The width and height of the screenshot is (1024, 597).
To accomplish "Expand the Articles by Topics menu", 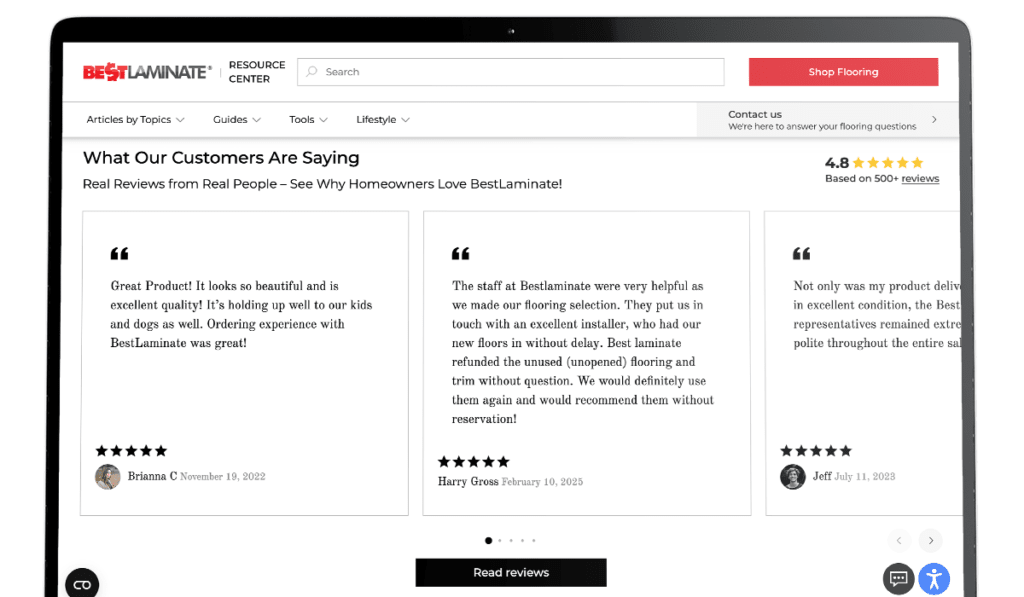I will pos(136,120).
